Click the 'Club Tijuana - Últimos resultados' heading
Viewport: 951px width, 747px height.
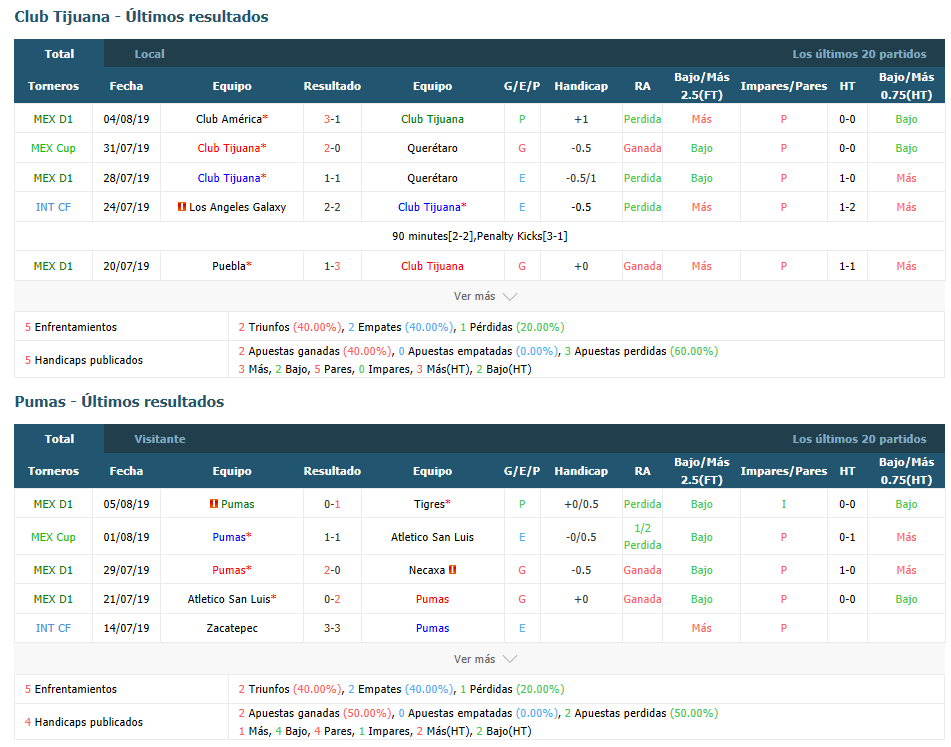[x=141, y=17]
